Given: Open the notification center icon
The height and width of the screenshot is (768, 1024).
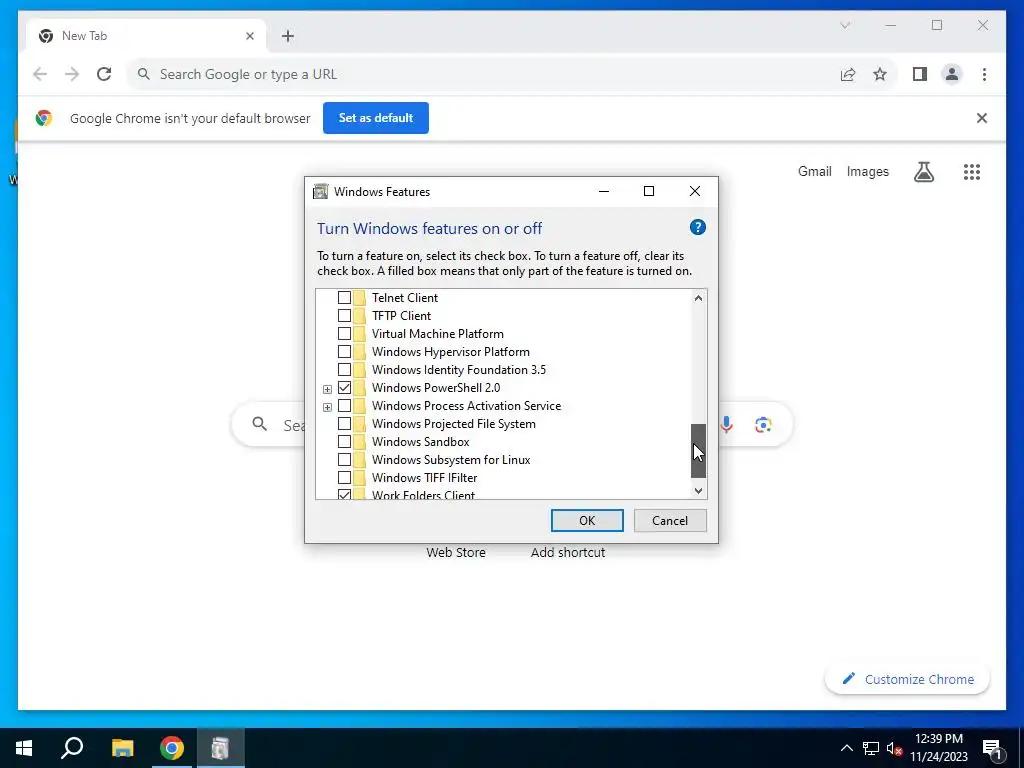Looking at the screenshot, I should 992,748.
